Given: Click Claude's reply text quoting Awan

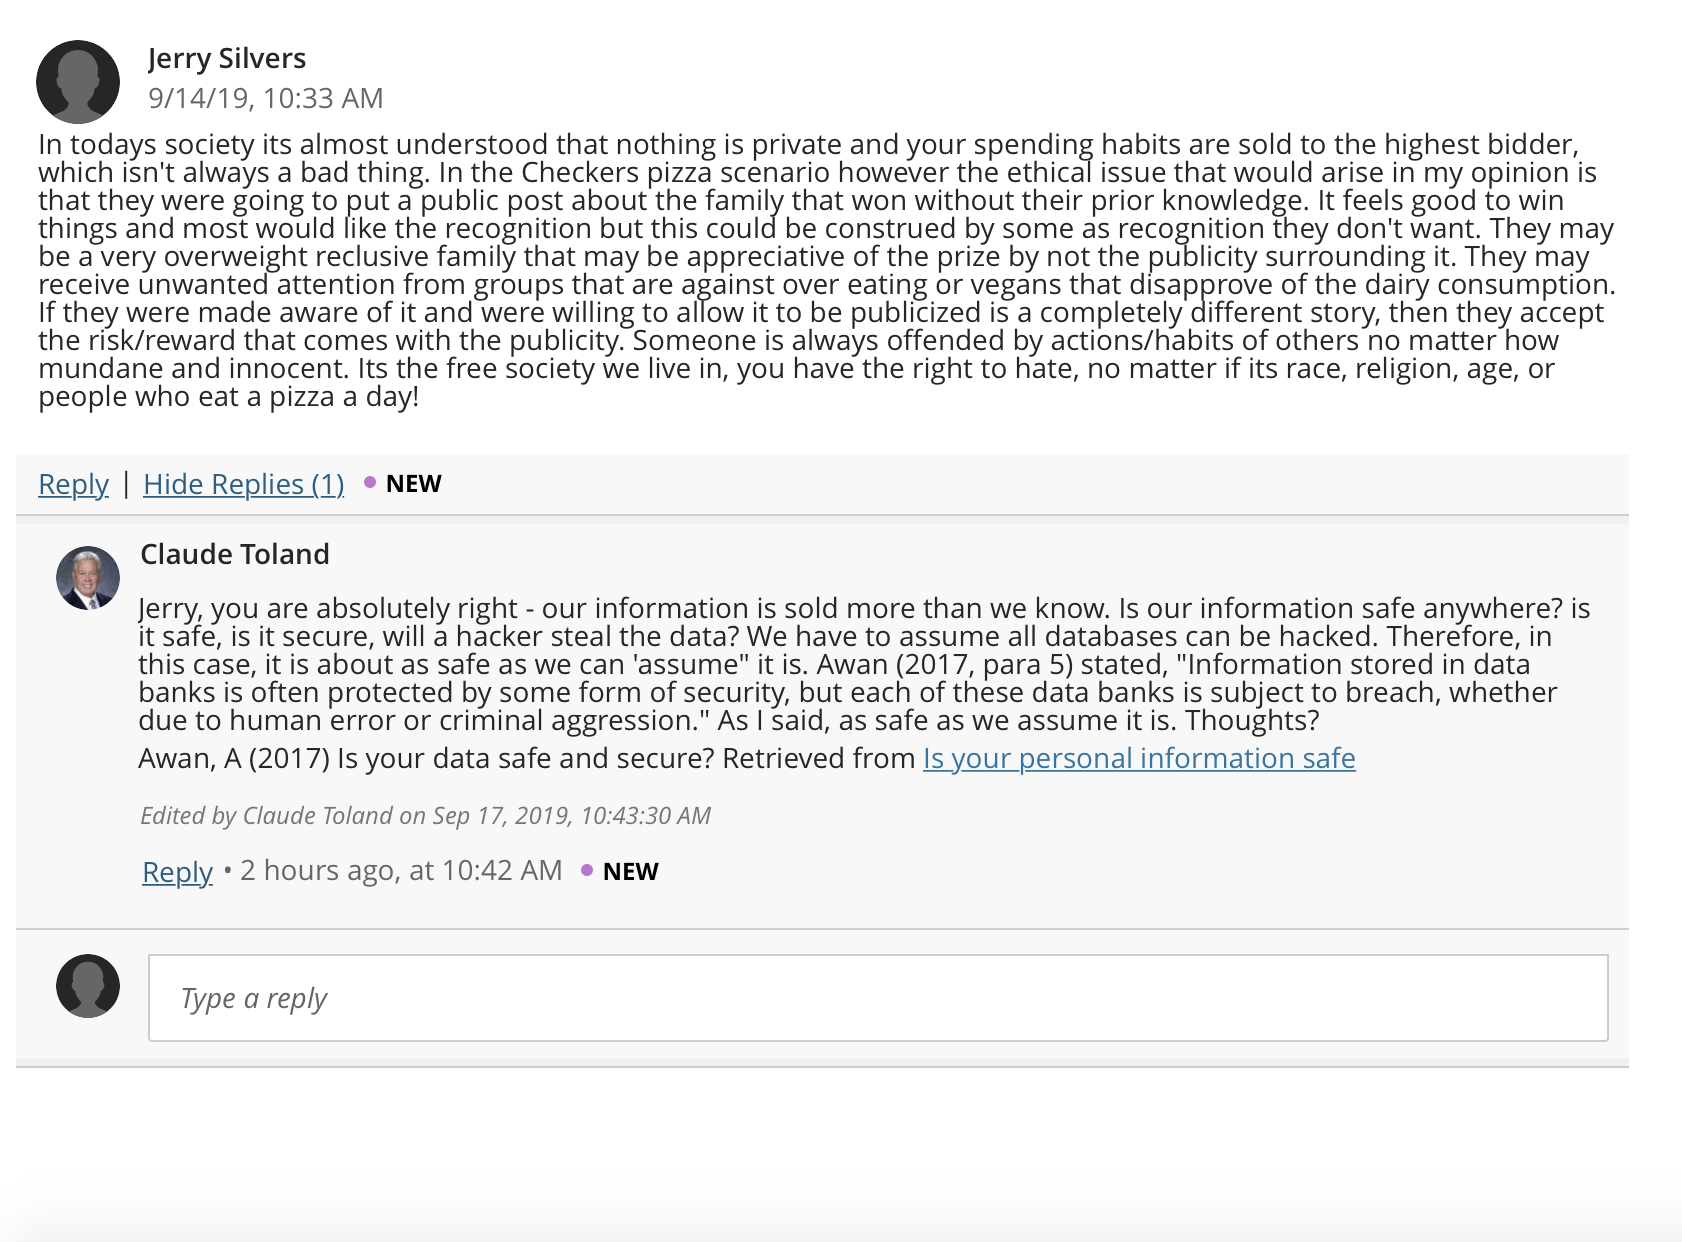Looking at the screenshot, I should coord(864,664).
